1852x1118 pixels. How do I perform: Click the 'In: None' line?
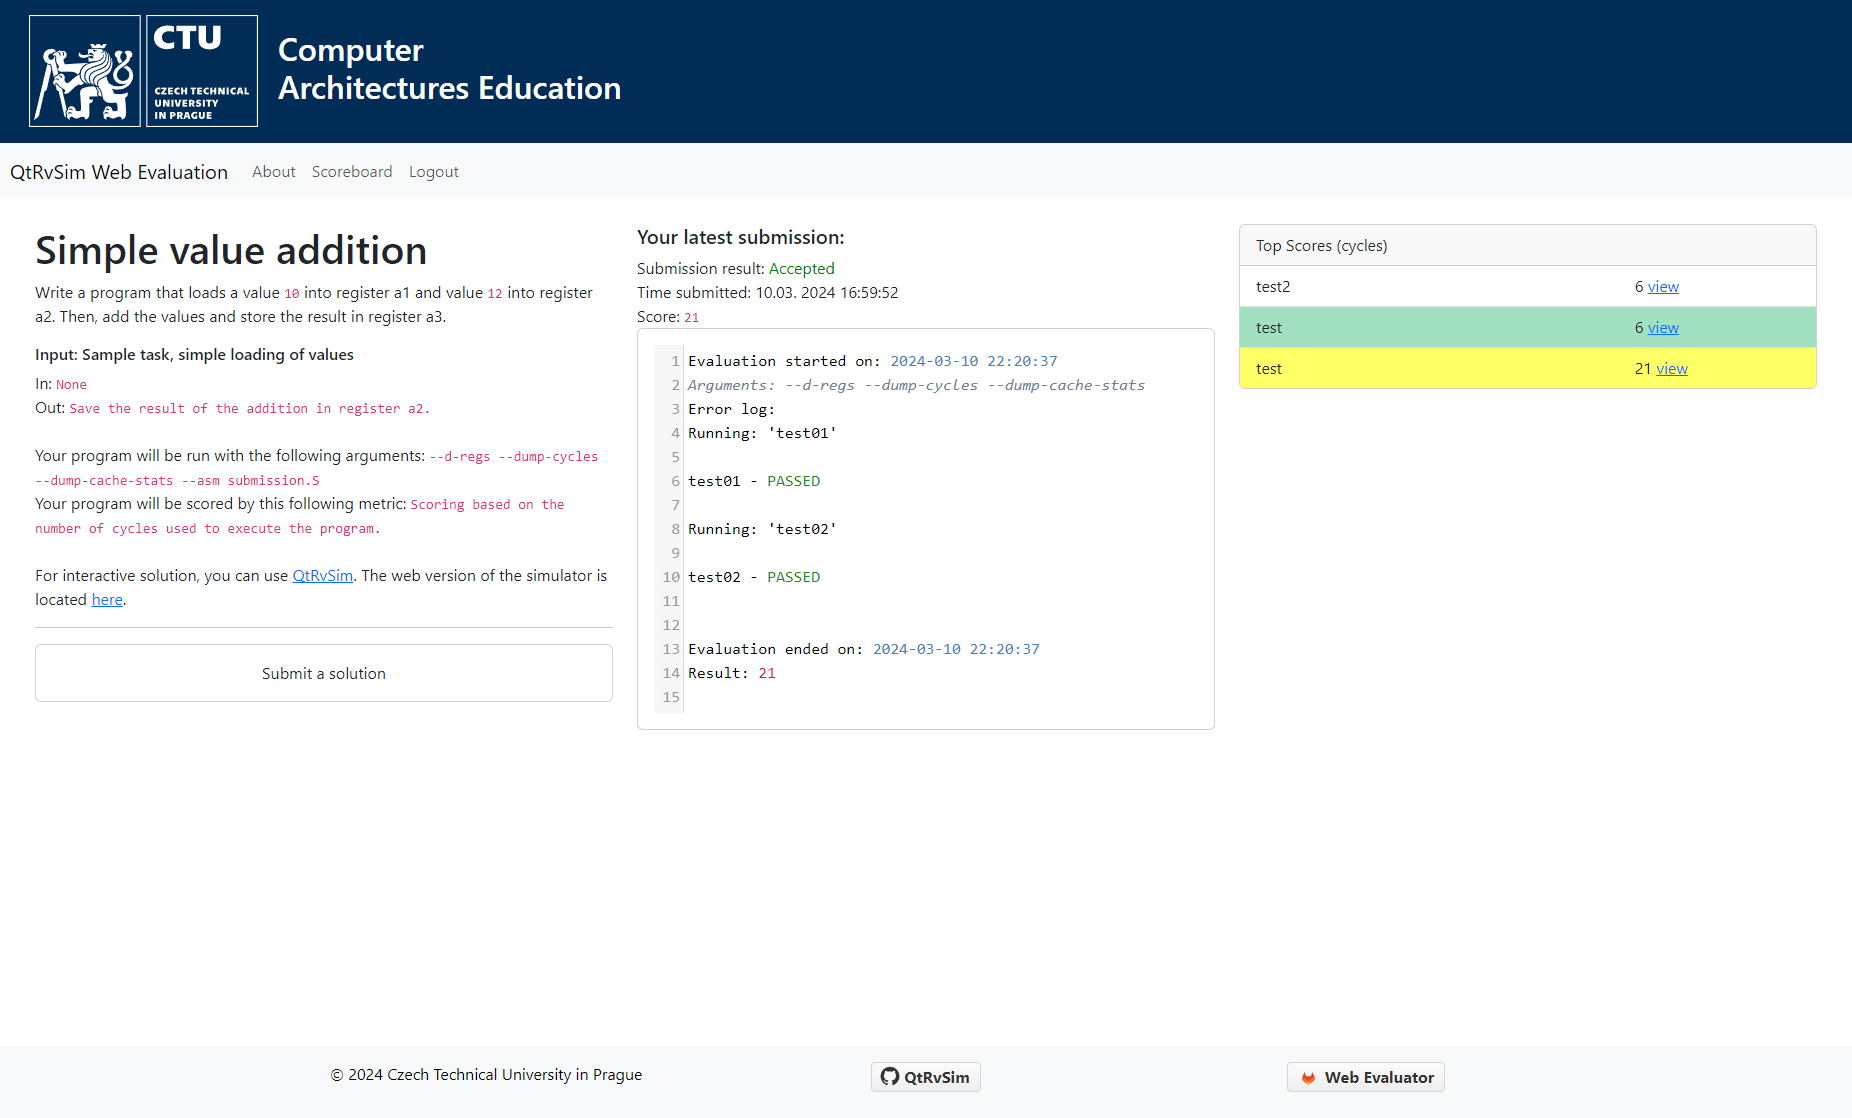[x=61, y=384]
